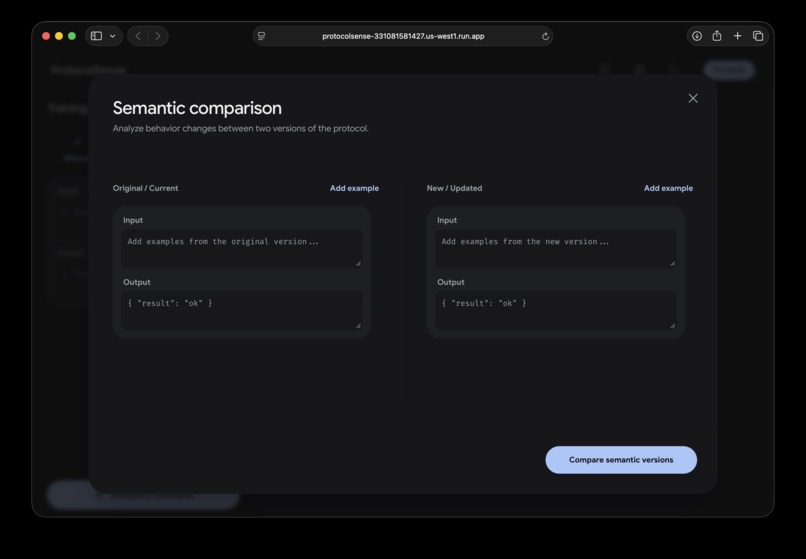
Task: Focus the new version Output field
Action: click(x=556, y=310)
